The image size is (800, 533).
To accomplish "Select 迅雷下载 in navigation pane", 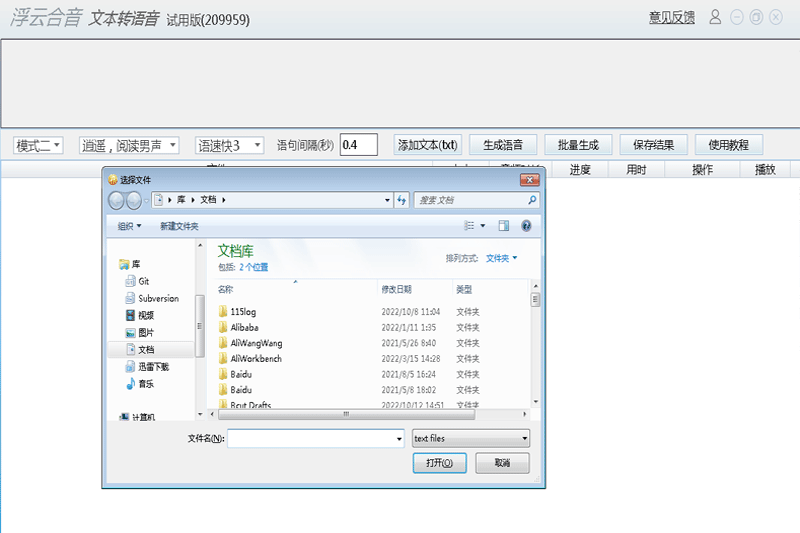I will pyautogui.click(x=147, y=367).
